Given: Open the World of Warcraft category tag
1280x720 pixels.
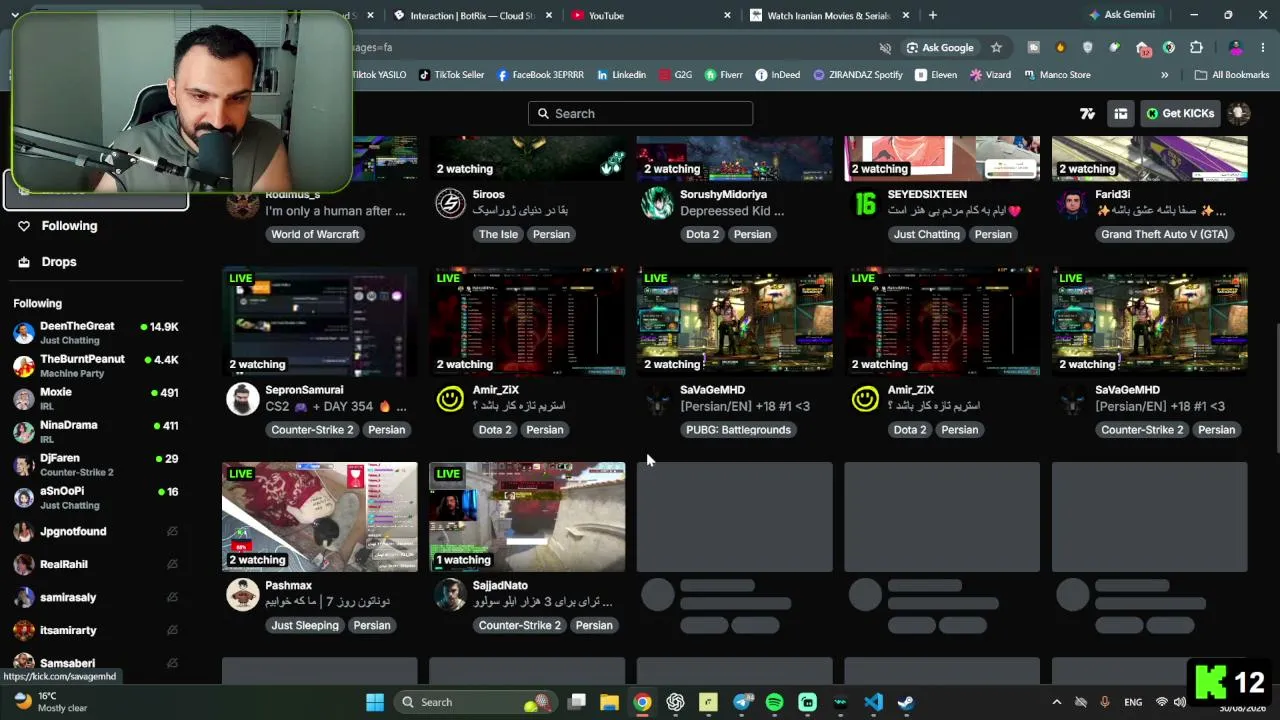Looking at the screenshot, I should 315,234.
